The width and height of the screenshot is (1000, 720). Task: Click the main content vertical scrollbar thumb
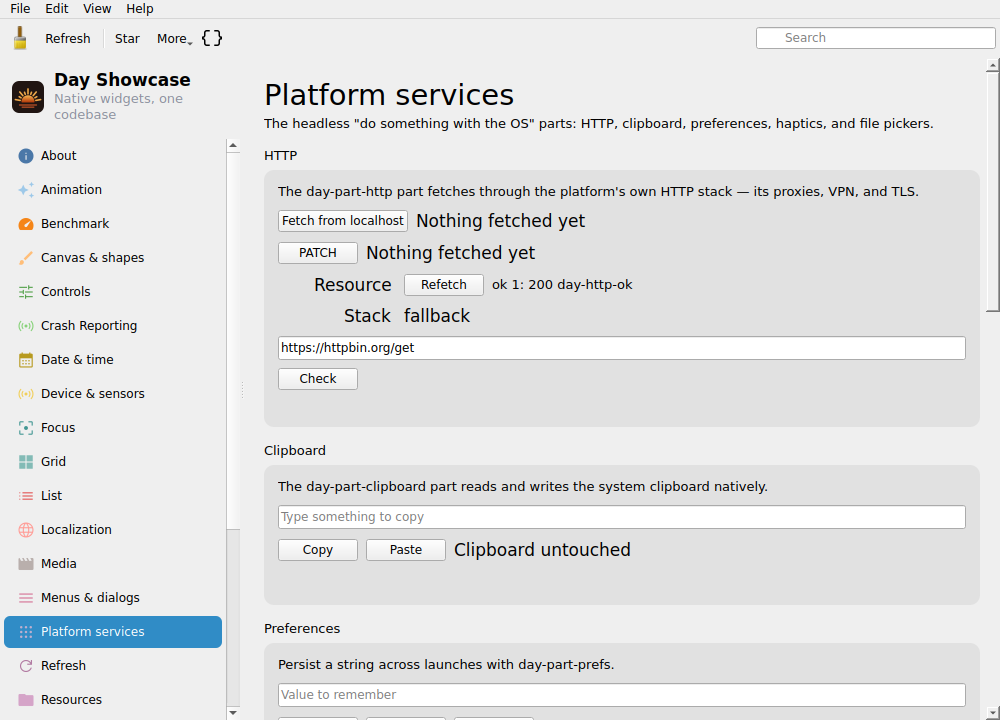992,192
